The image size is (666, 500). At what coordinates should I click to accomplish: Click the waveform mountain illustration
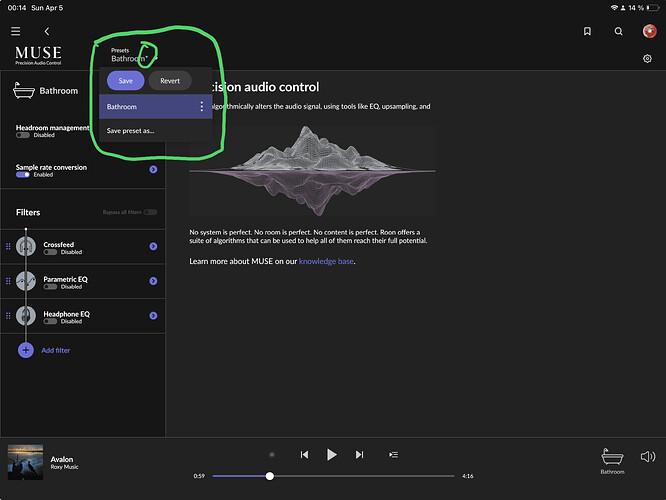pyautogui.click(x=313, y=171)
